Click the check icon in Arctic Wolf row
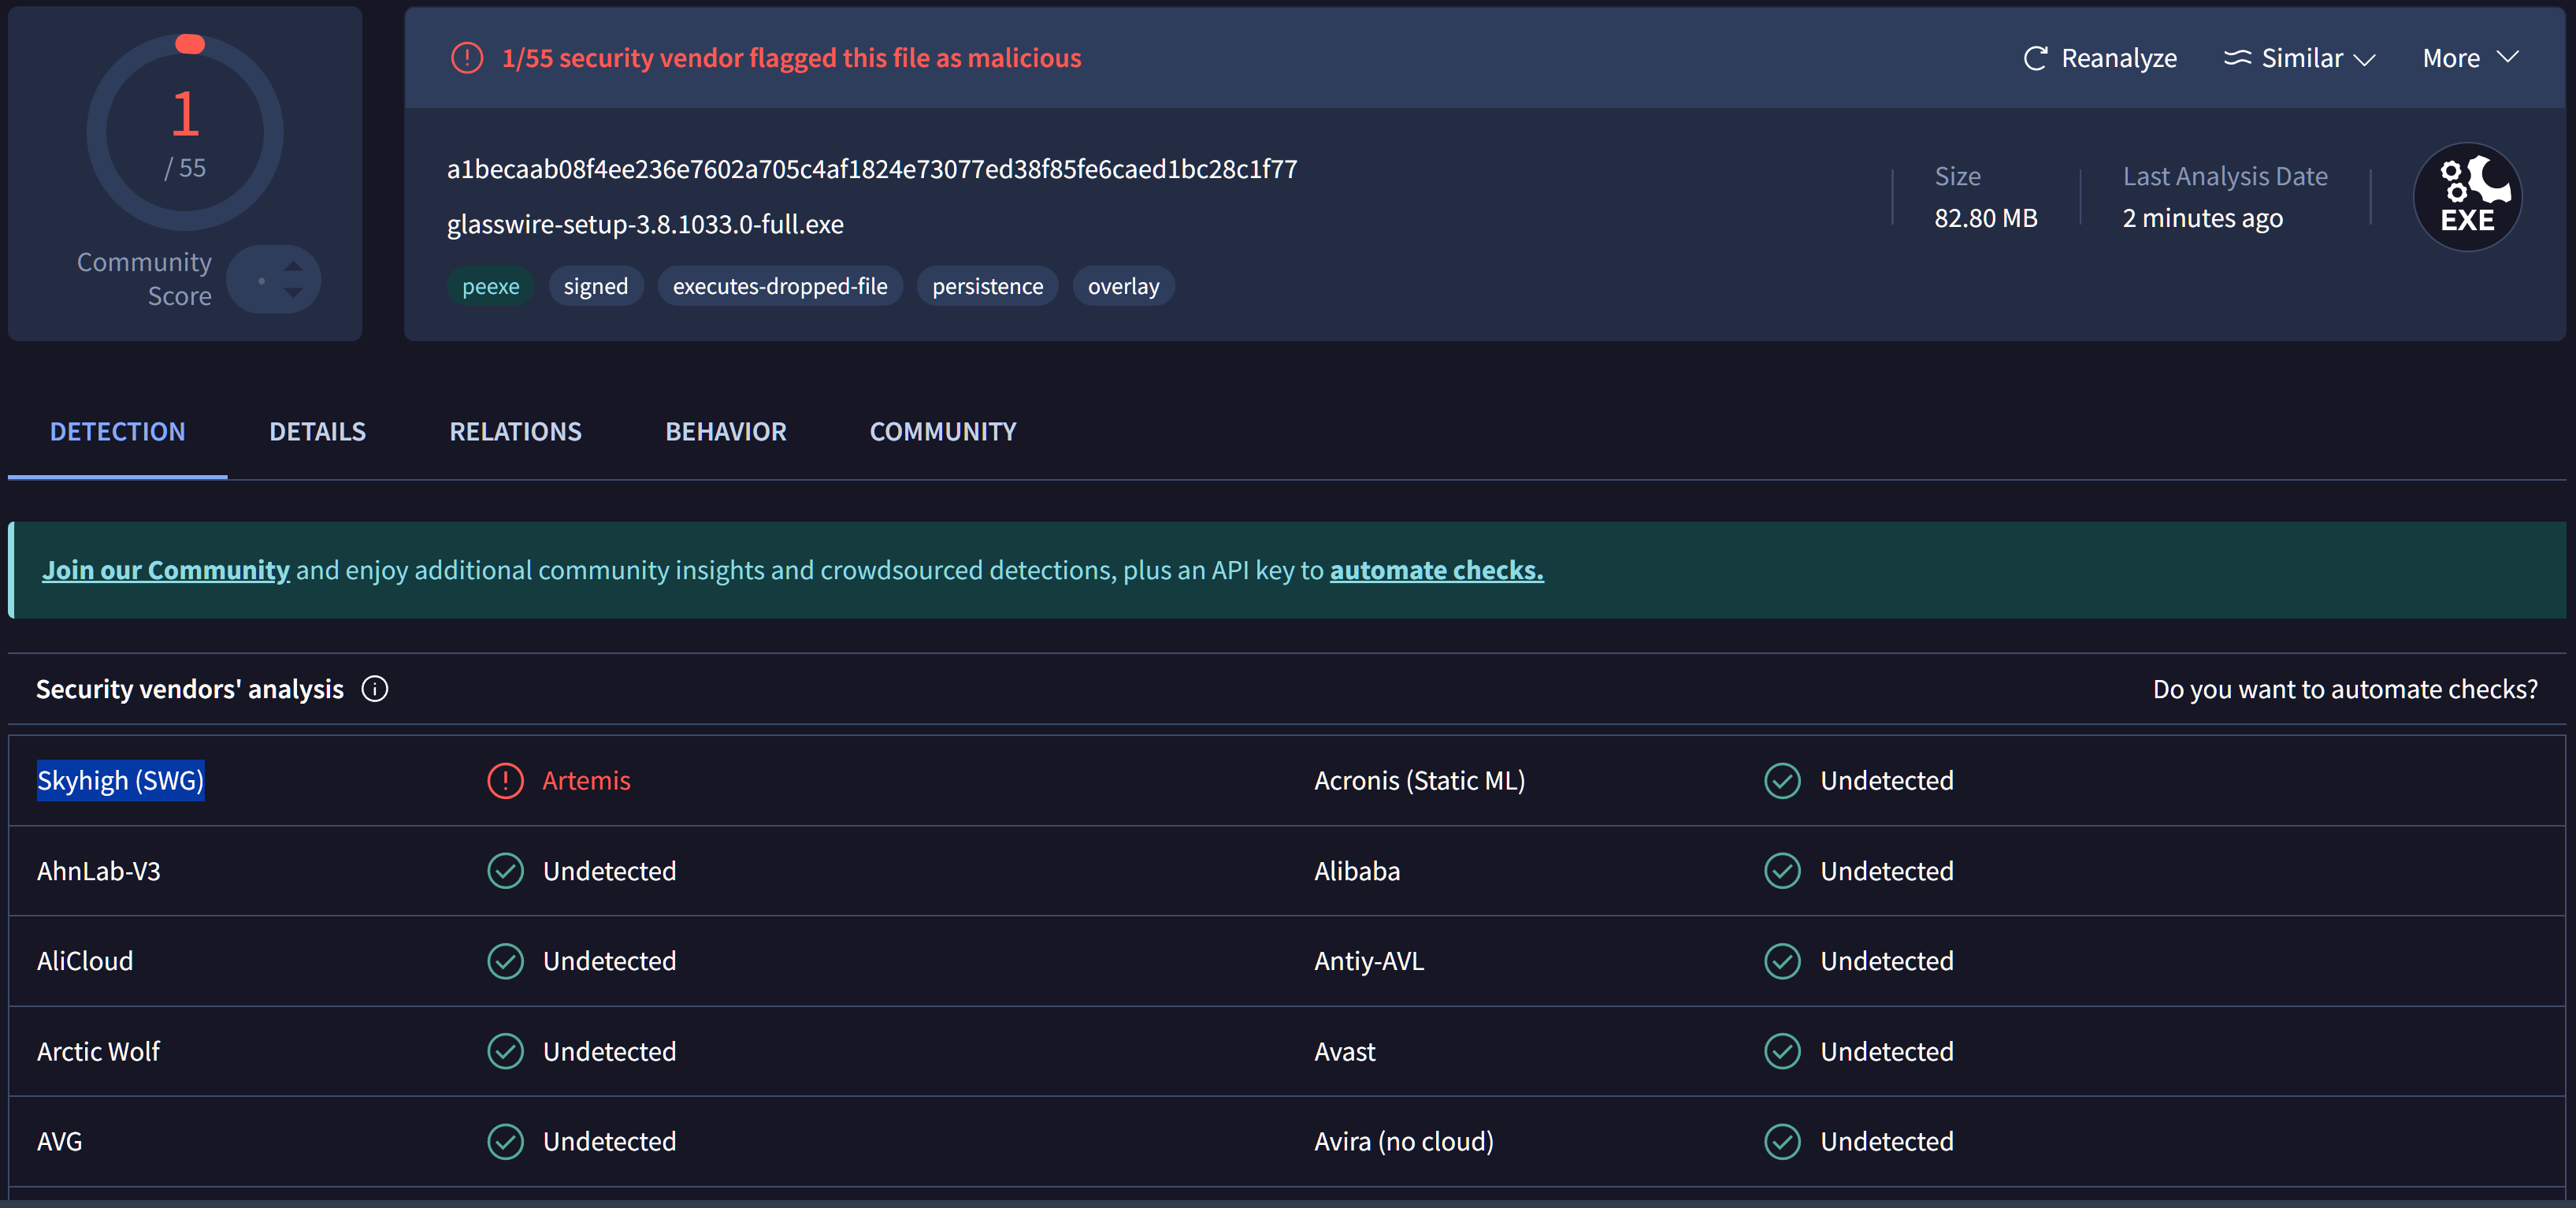The height and width of the screenshot is (1208, 2576). click(505, 1051)
